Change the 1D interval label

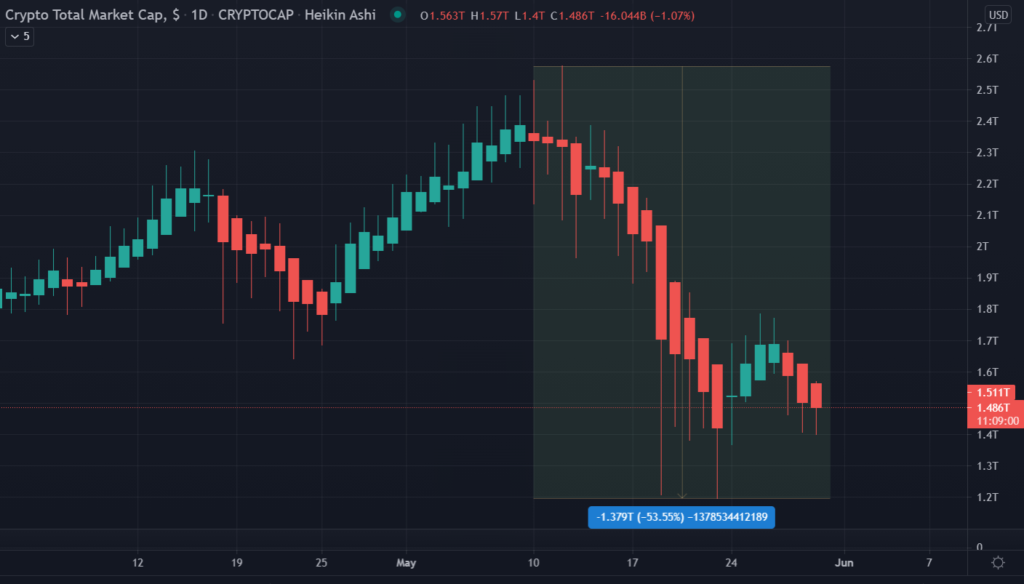tap(199, 15)
